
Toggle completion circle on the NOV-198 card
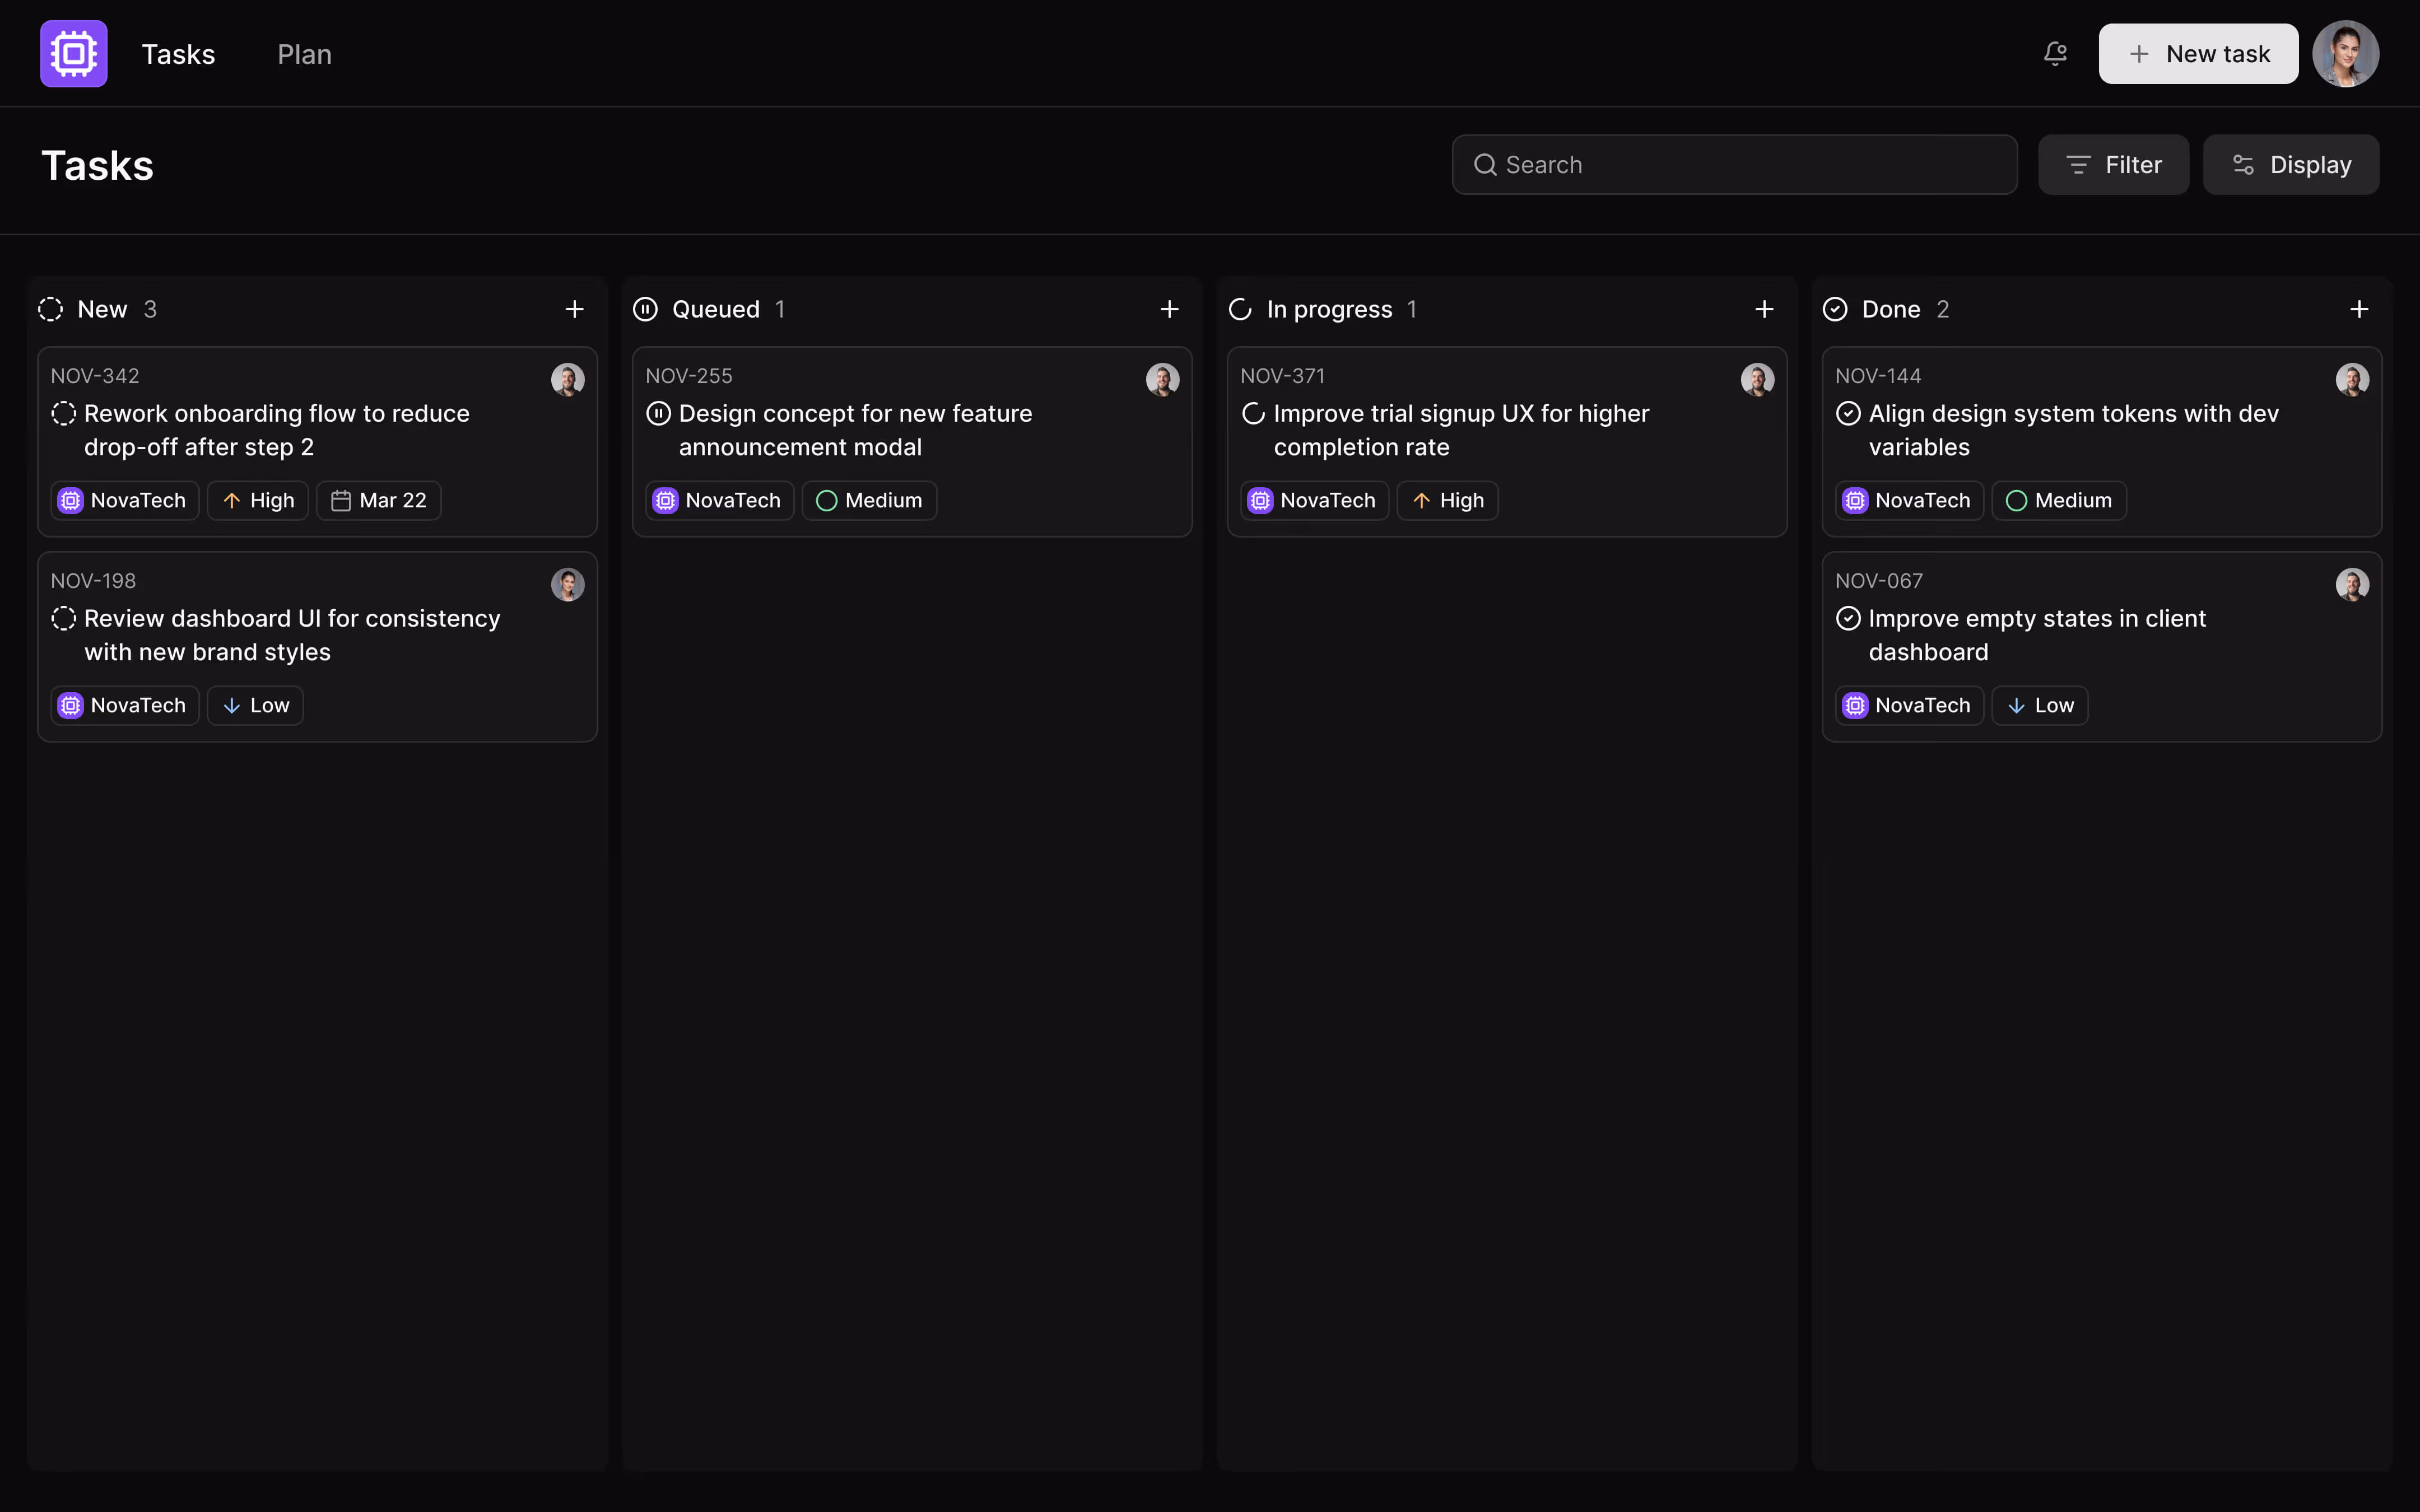click(63, 618)
